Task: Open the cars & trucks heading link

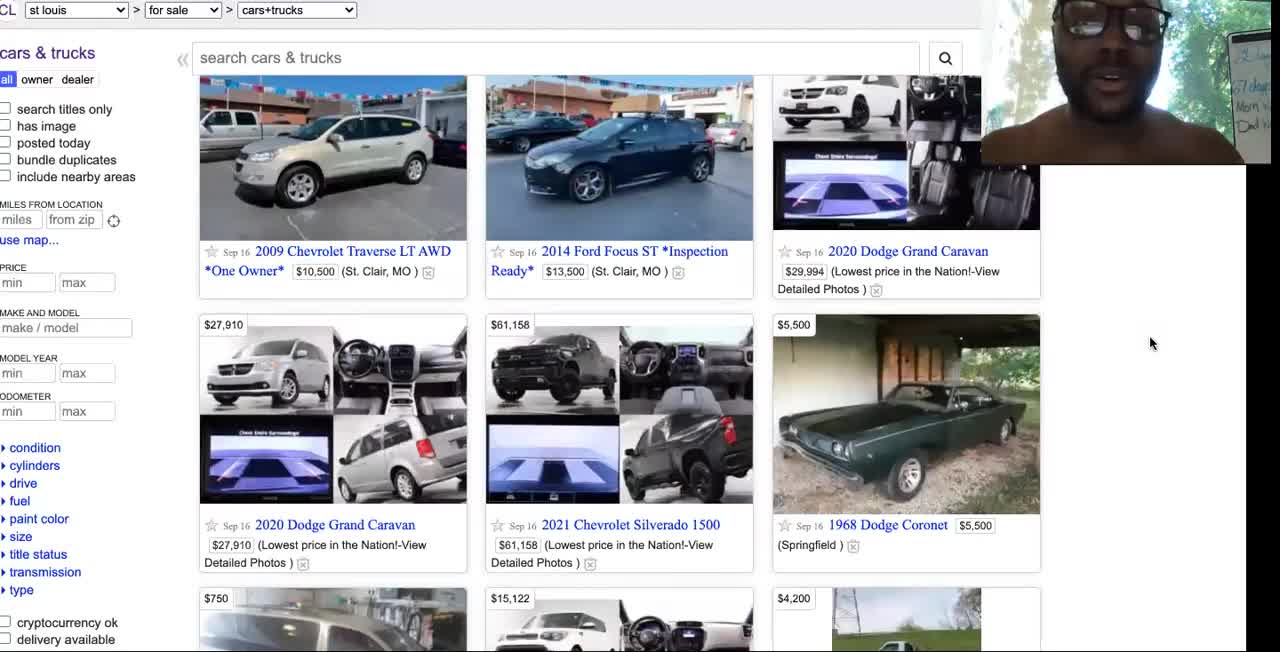Action: pos(48,53)
